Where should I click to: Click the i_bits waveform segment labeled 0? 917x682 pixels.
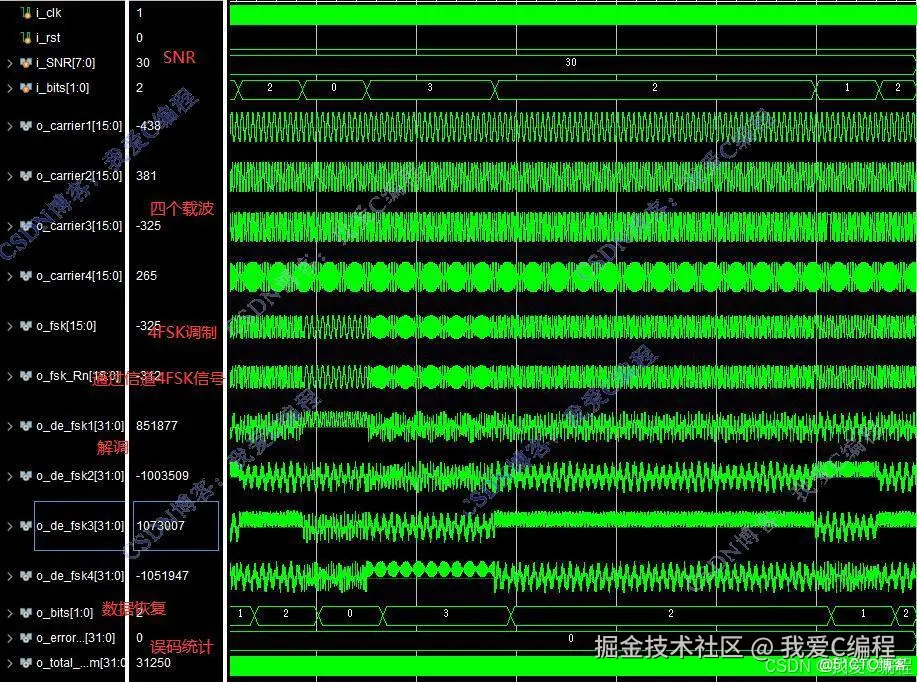click(333, 88)
